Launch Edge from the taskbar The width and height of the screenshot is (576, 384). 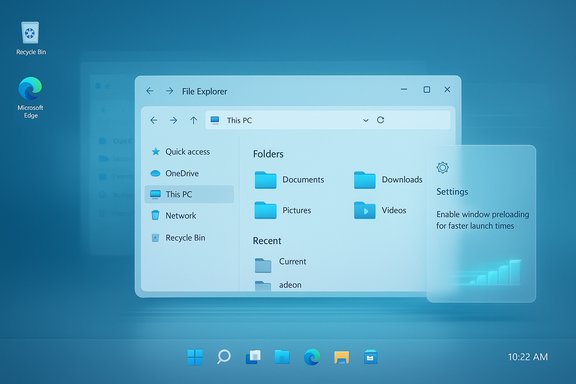pyautogui.click(x=312, y=357)
